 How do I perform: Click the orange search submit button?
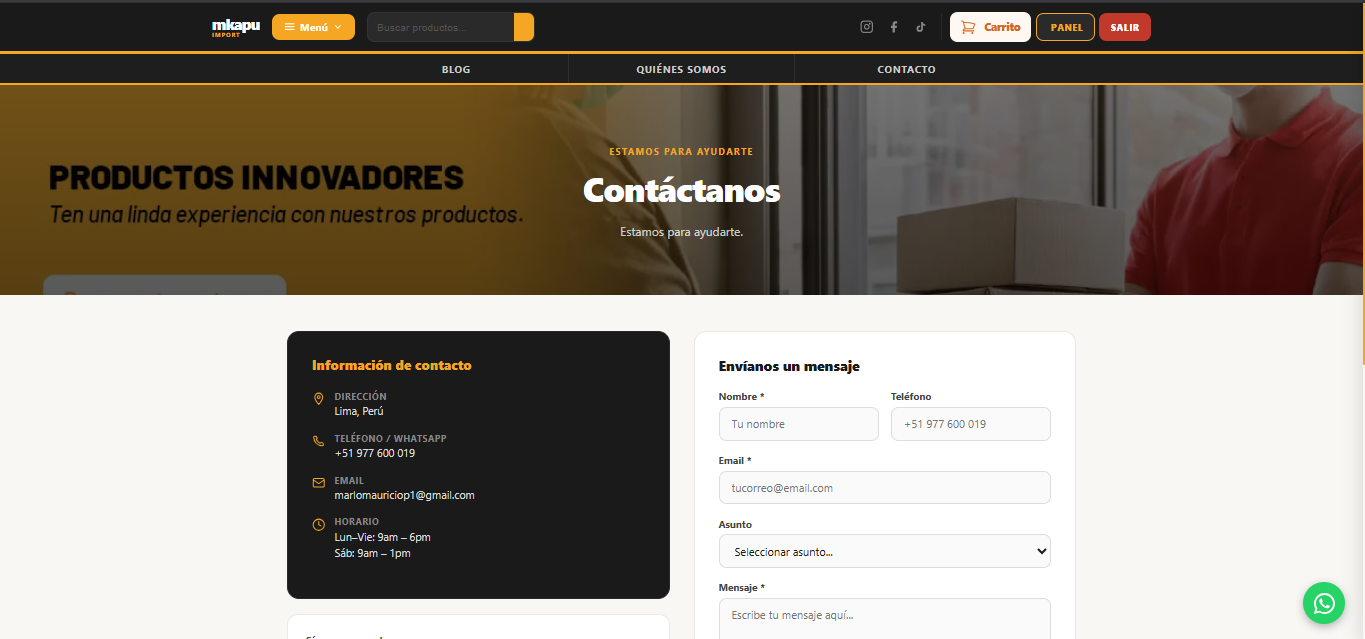(x=524, y=27)
